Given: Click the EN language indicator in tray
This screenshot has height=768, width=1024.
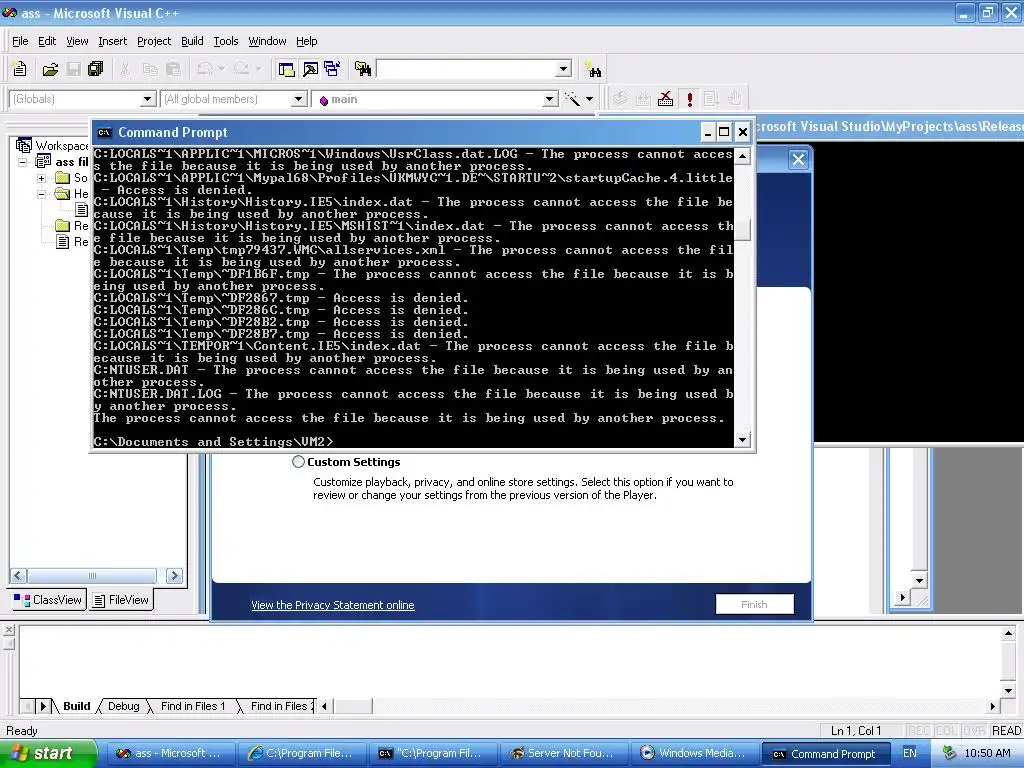Looking at the screenshot, I should 910,753.
